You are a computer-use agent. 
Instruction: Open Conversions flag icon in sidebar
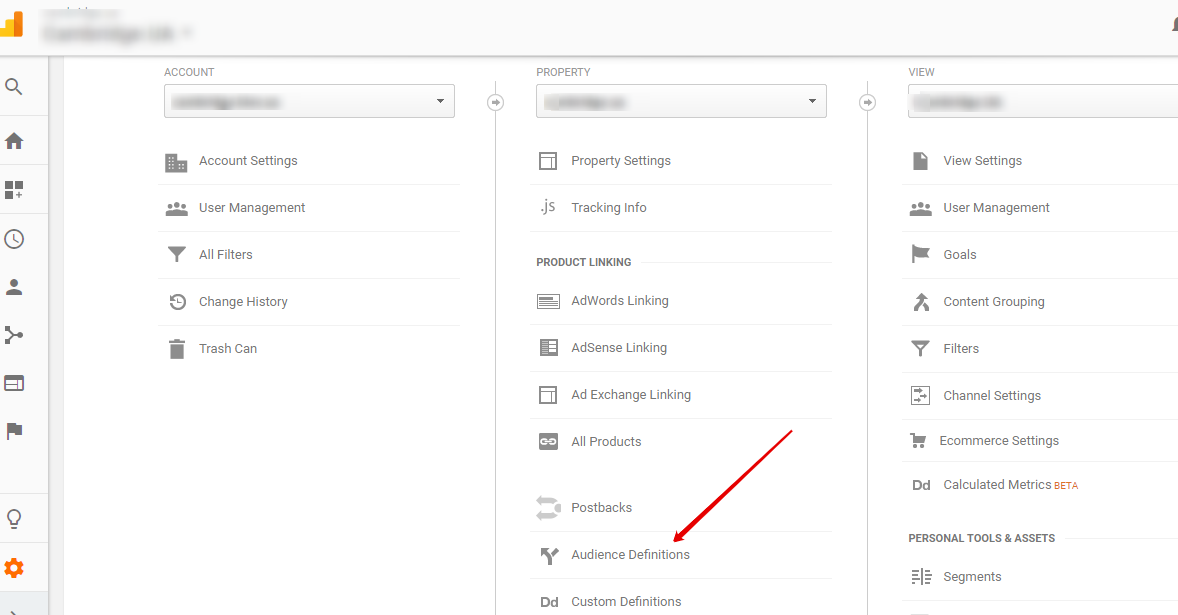14,431
